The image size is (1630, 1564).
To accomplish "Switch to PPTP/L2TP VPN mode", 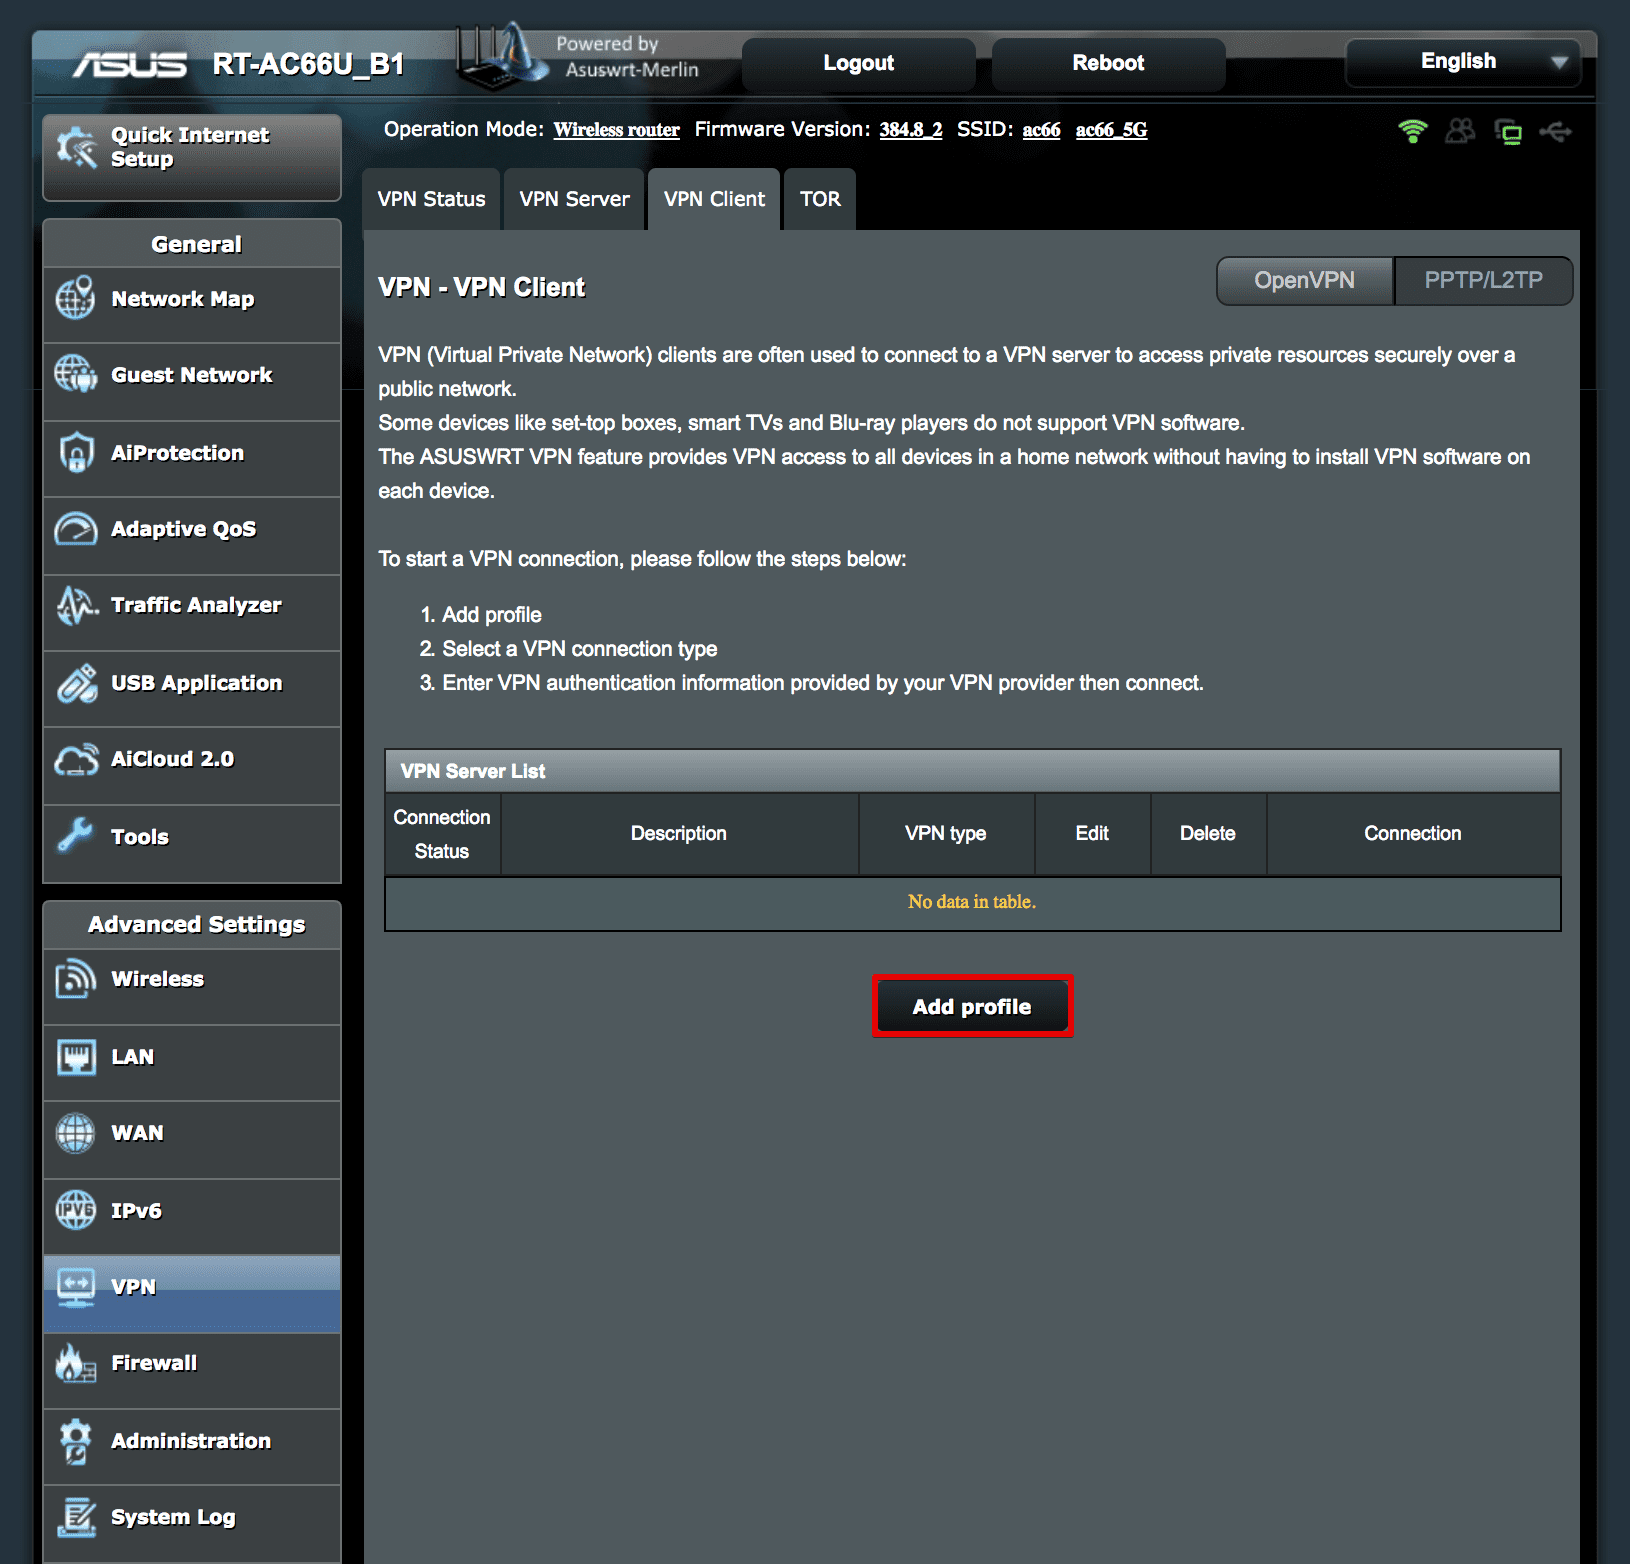I will 1483,281.
